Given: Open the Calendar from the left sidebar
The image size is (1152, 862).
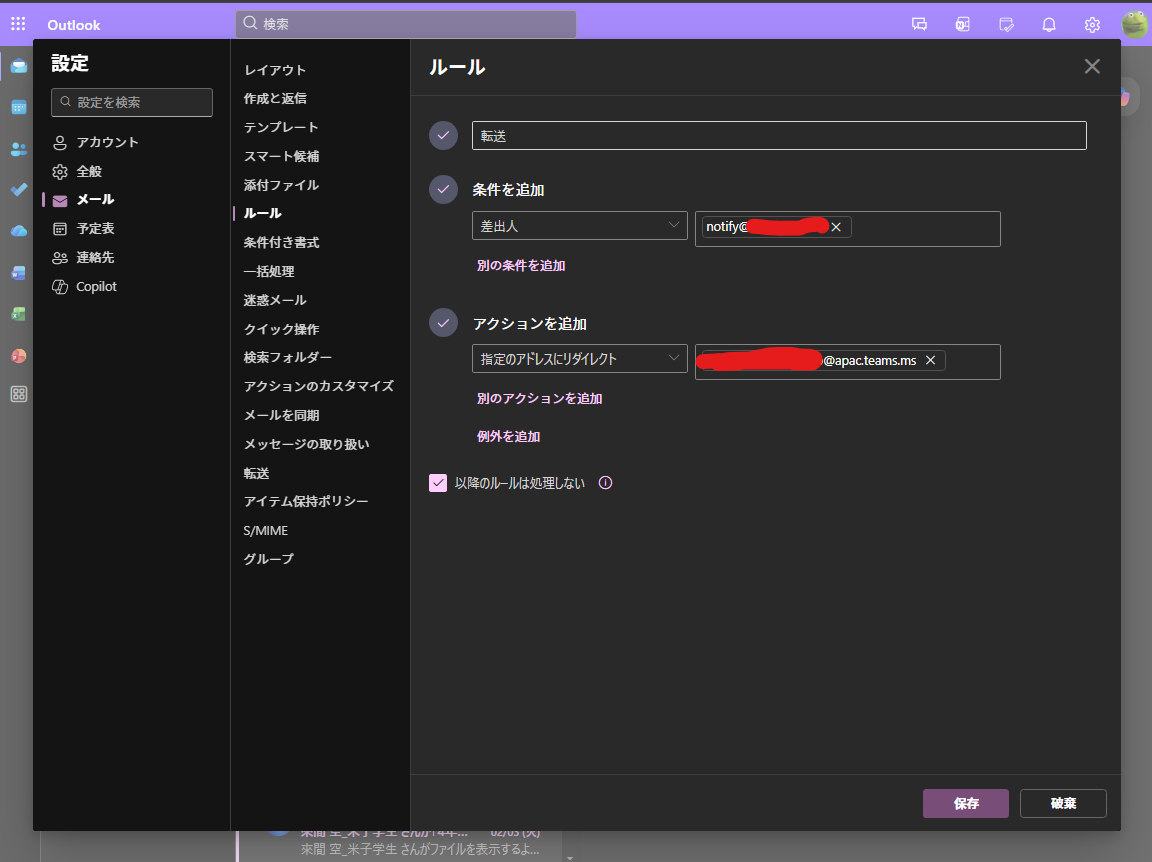Looking at the screenshot, I should coord(18,108).
